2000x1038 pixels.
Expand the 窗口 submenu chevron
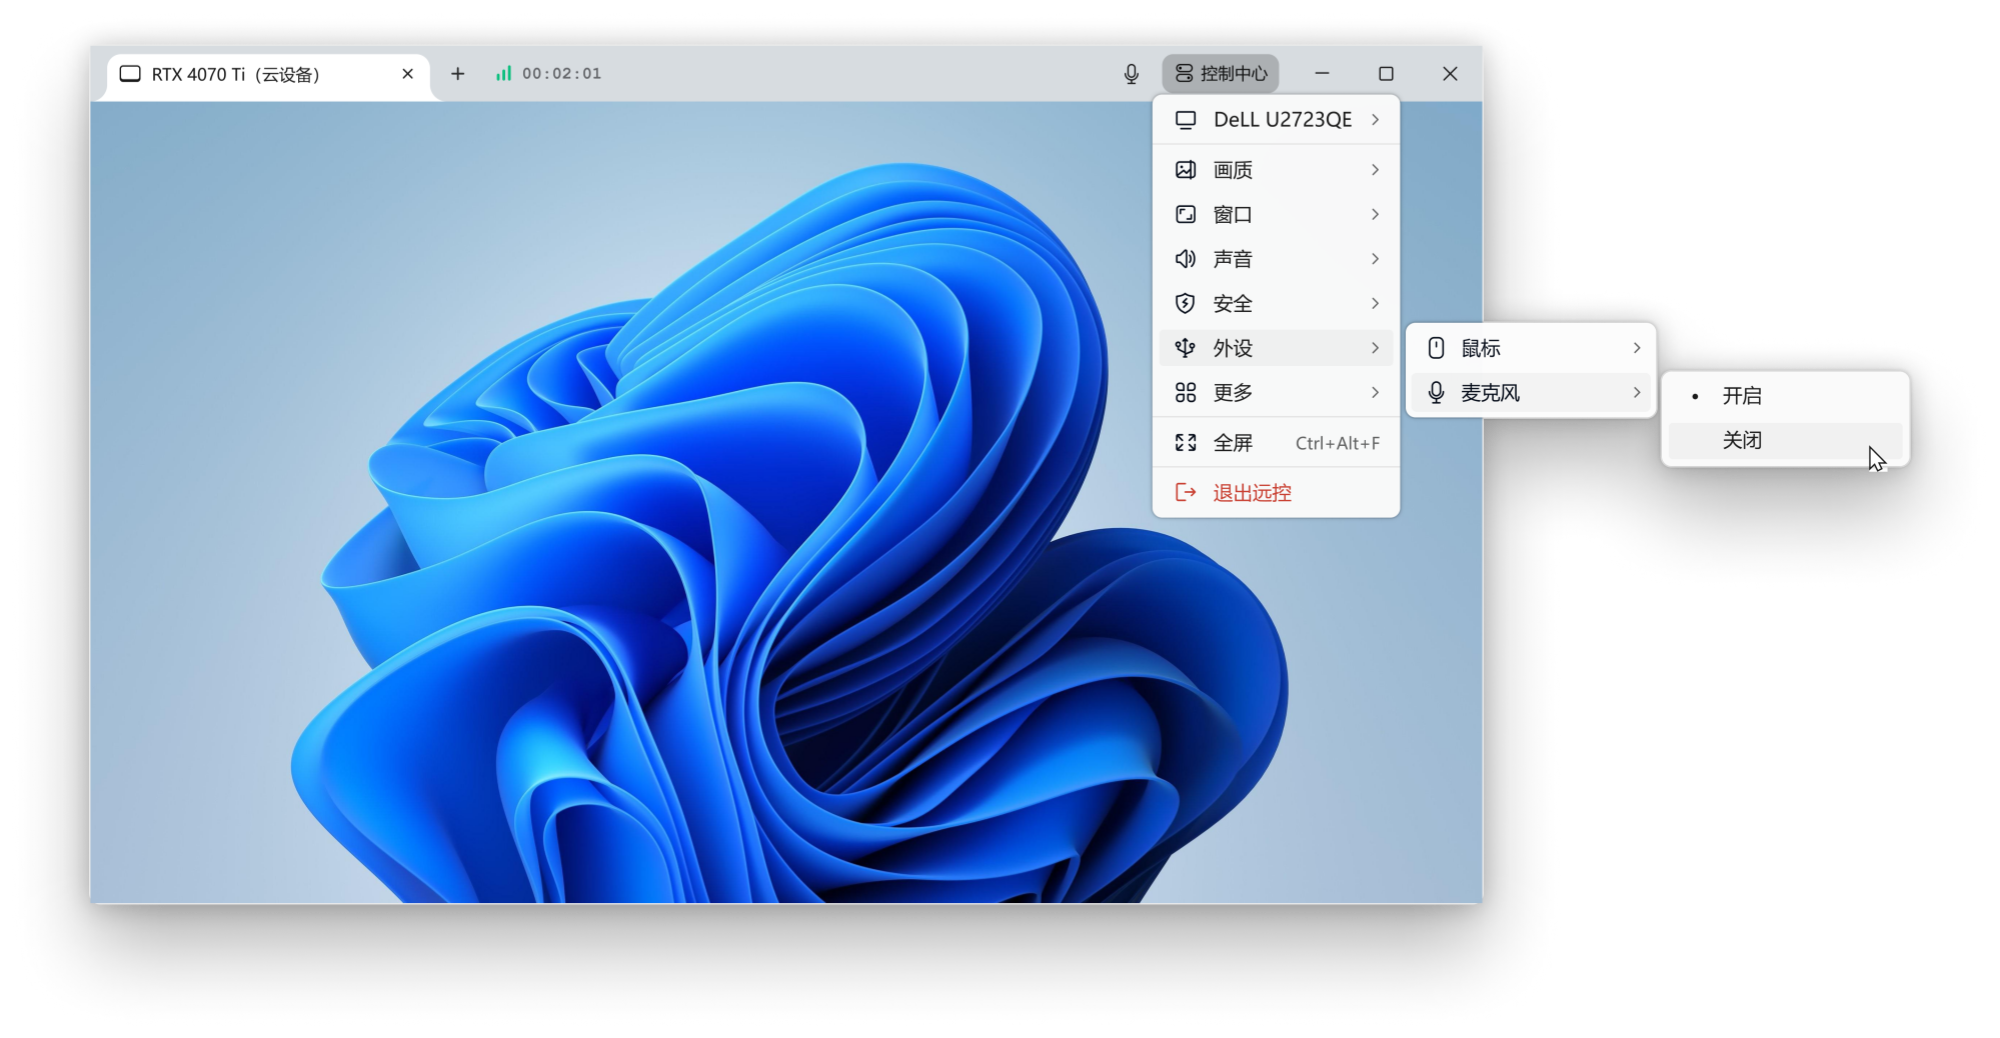[x=1376, y=215]
